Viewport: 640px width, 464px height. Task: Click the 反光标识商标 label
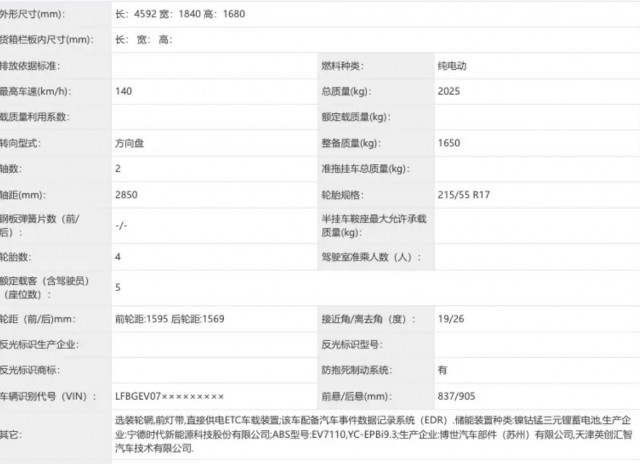30,370
